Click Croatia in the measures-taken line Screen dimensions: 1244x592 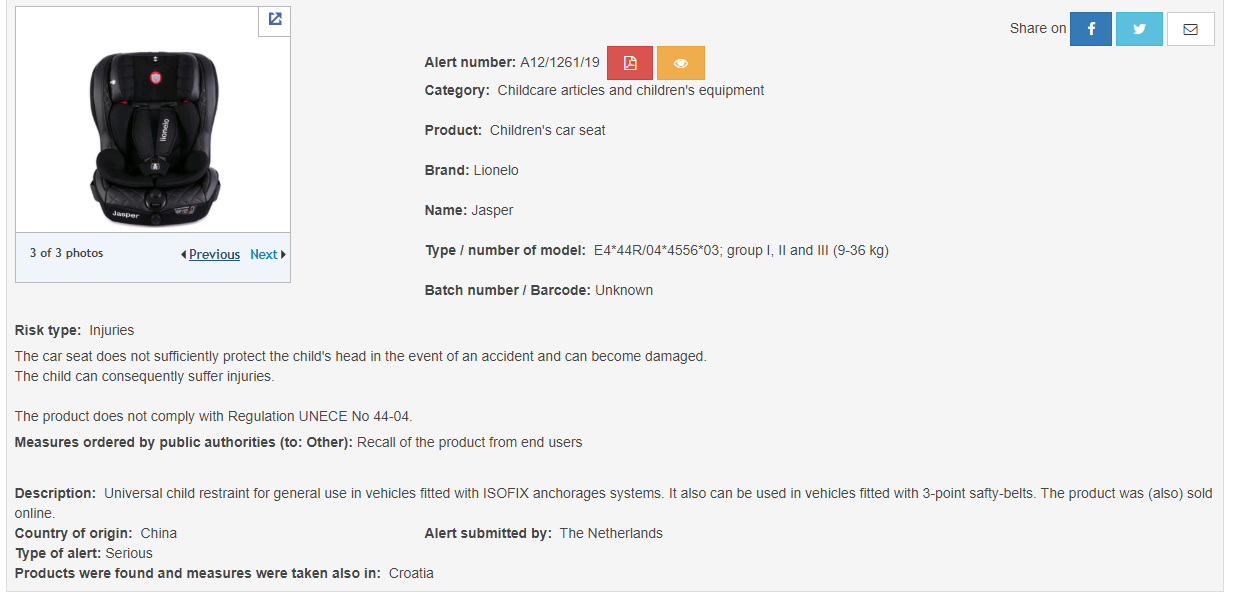pyautogui.click(x=411, y=573)
